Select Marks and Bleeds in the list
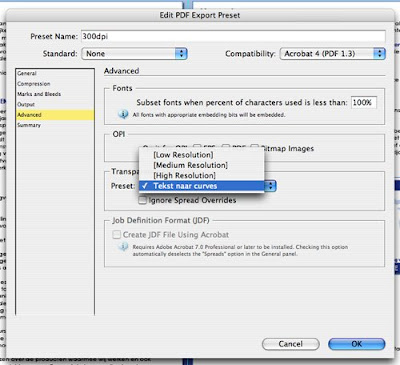Image resolution: width=400 pixels, height=365 pixels. click(x=55, y=94)
